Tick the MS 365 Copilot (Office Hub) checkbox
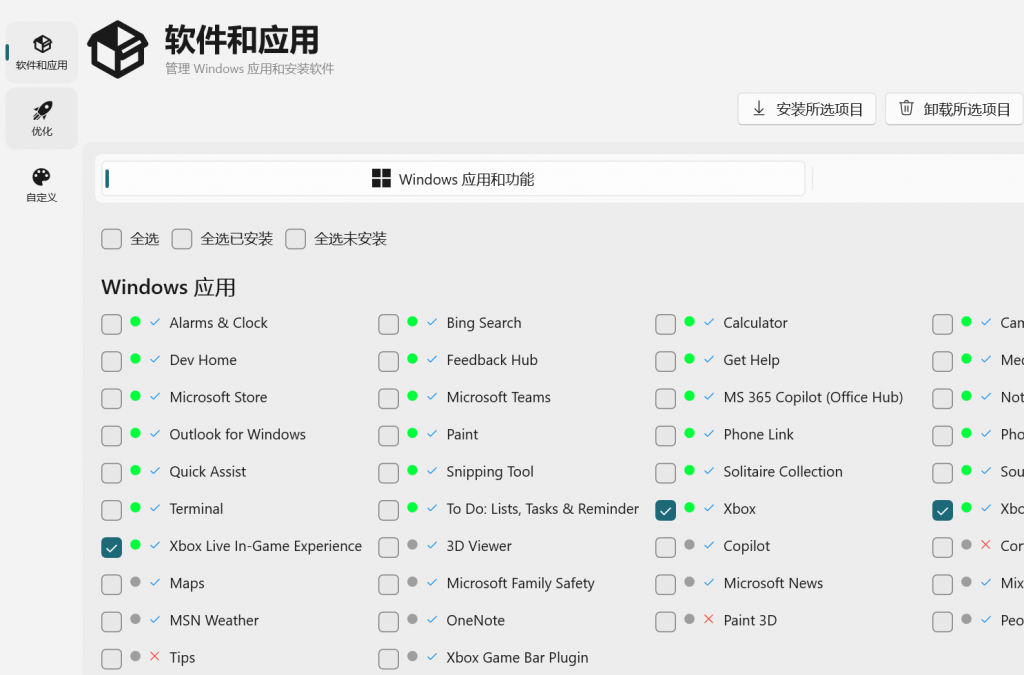Screen dimensions: 1024x675 click(665, 398)
